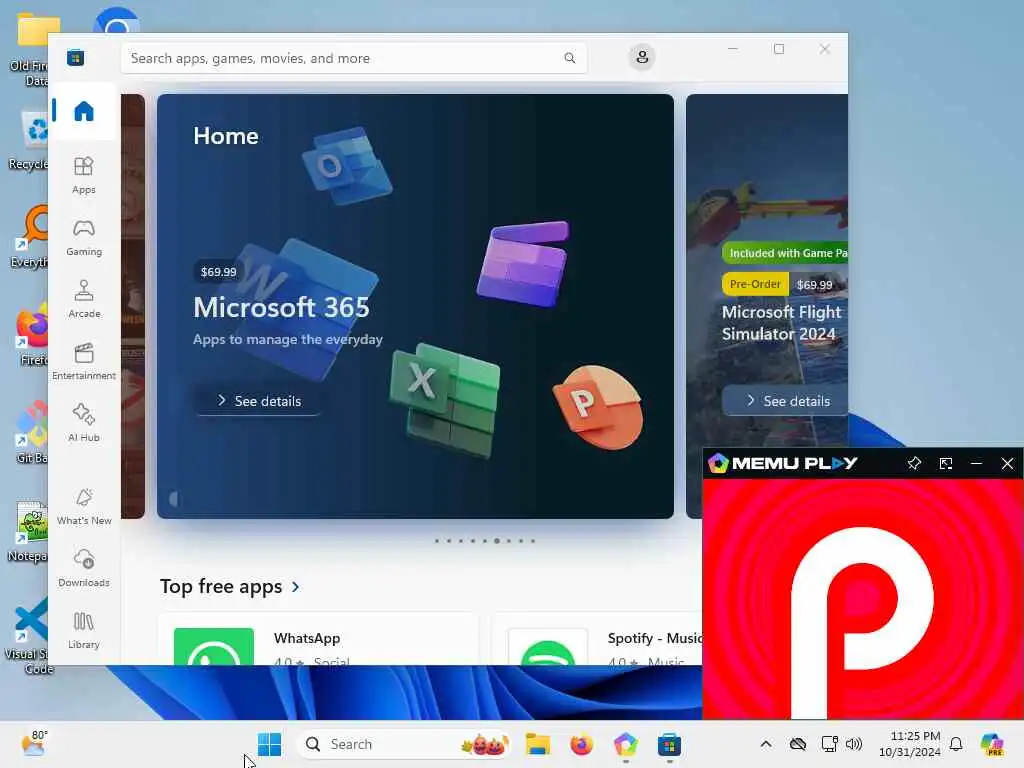The image size is (1024, 768).
Task: Open volume control in system tray
Action: (854, 744)
